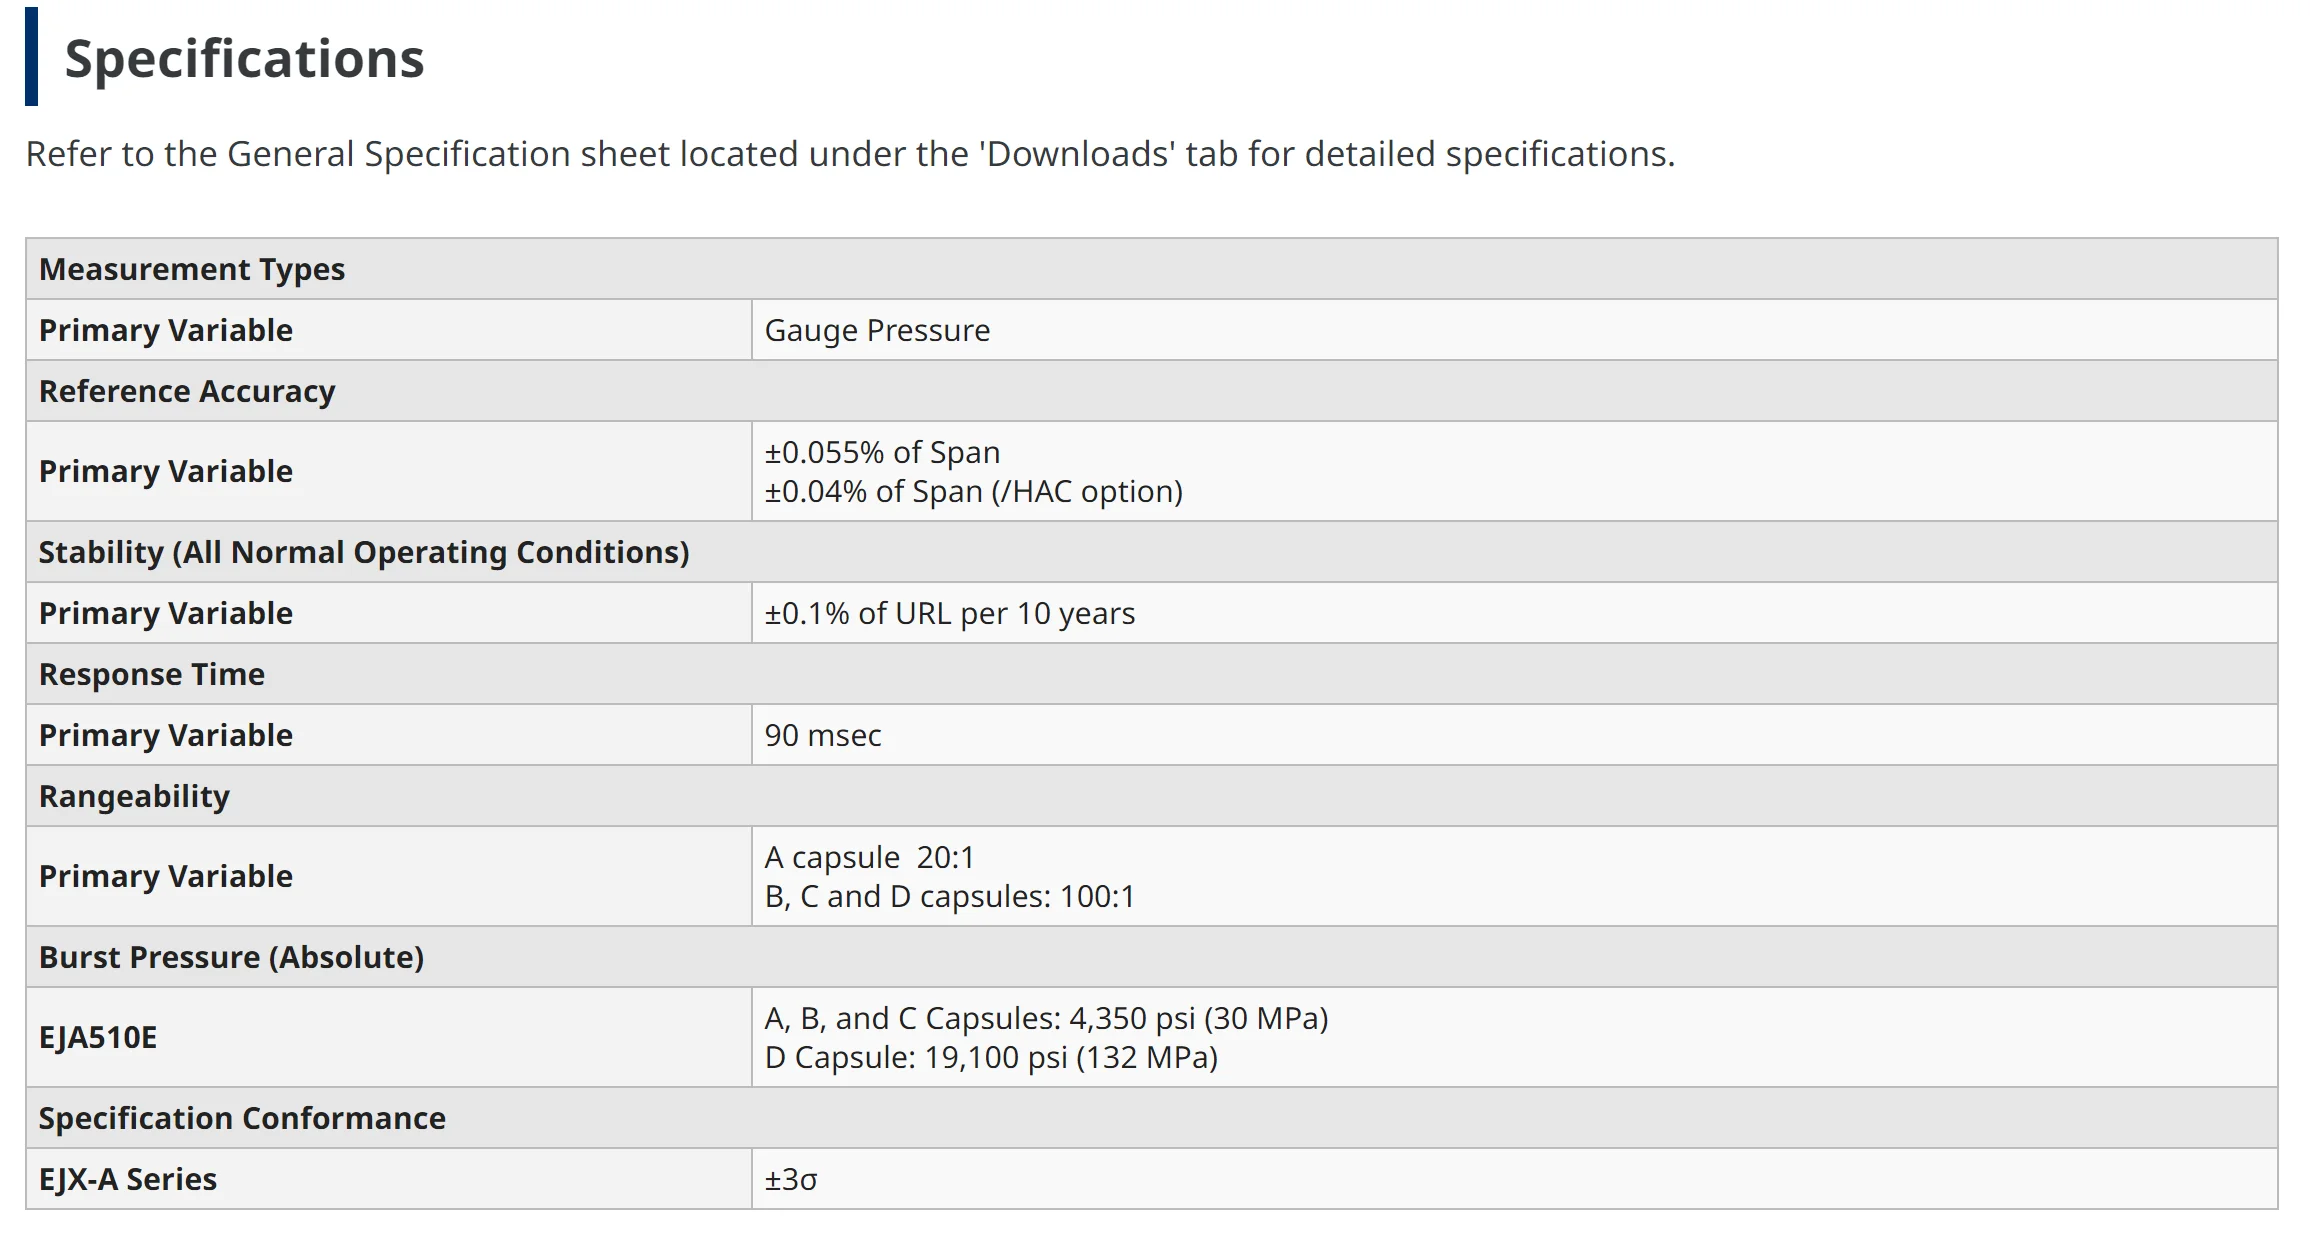
Task: Click the Gauge Pressure value cell
Action: pos(877,330)
